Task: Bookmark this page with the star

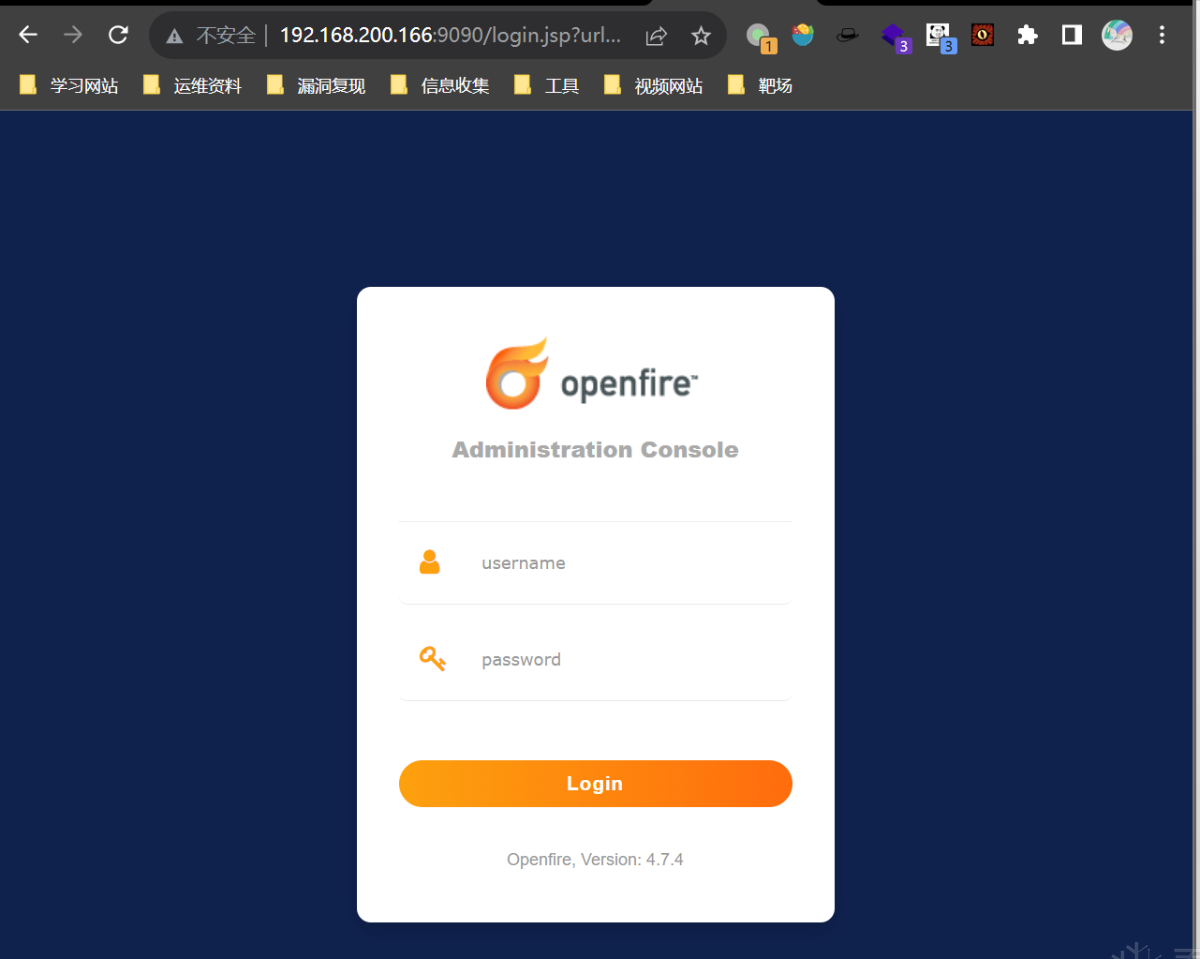Action: 701,36
